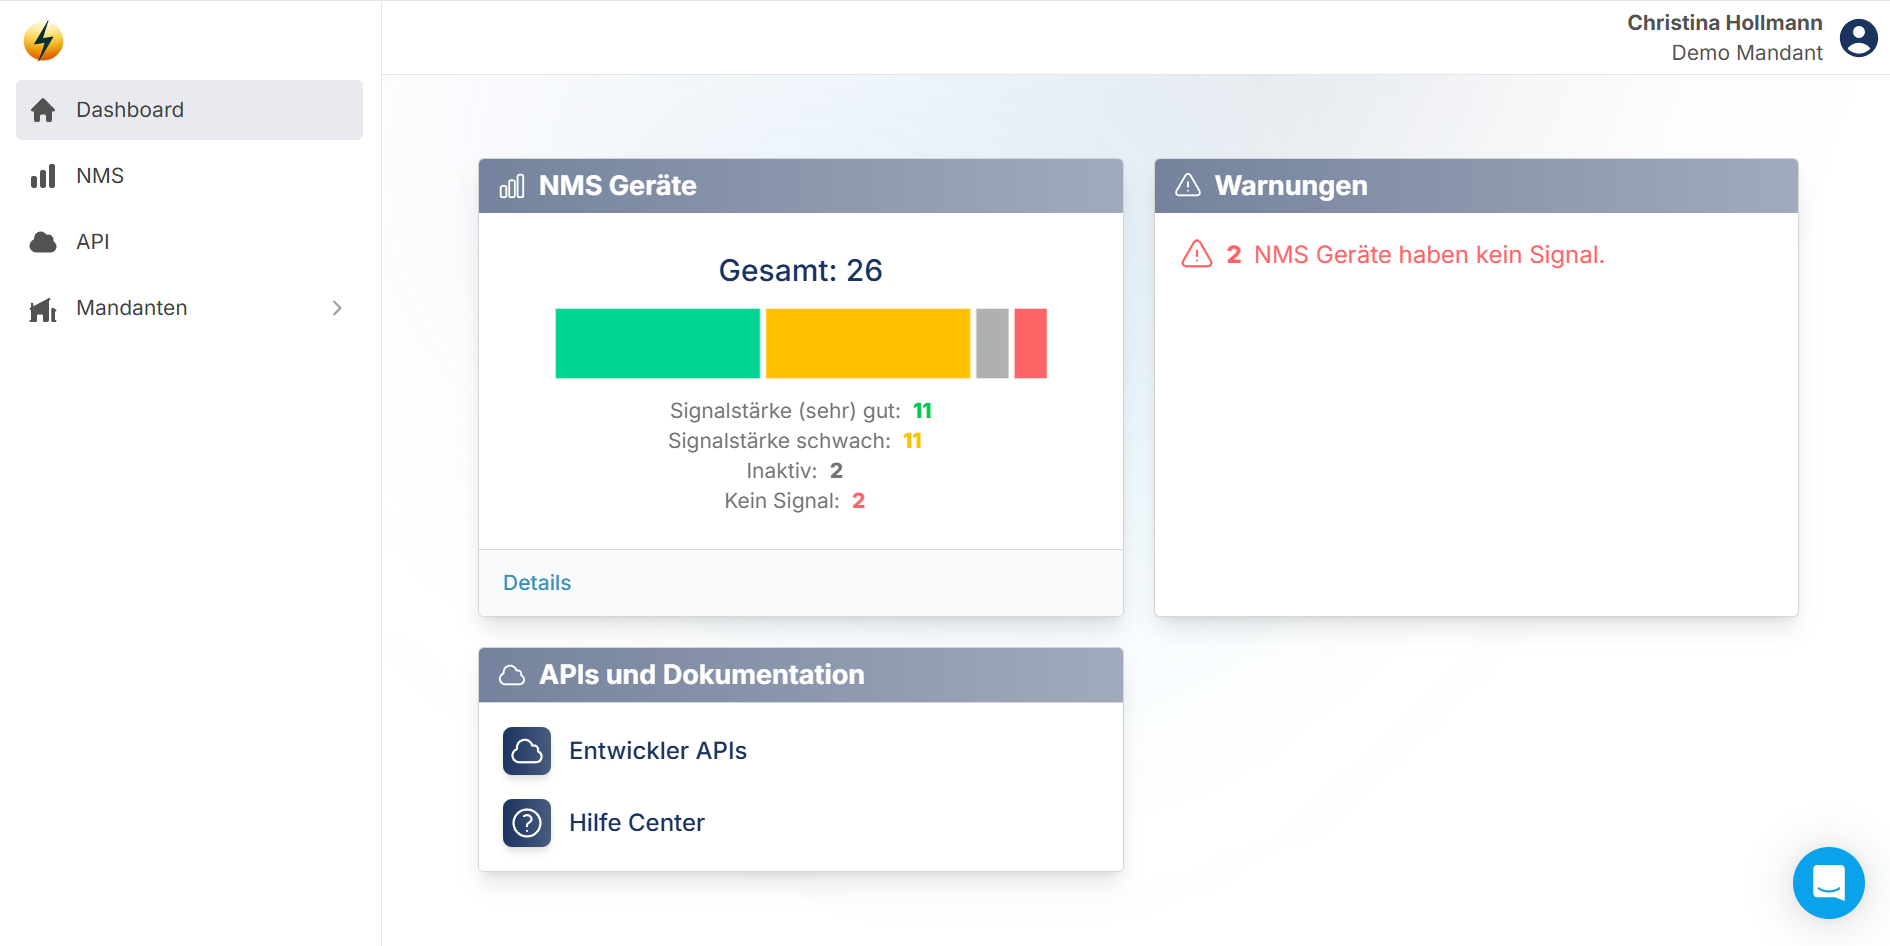1890x946 pixels.
Task: Click the NMS bar chart sidebar icon
Action: 43,177
